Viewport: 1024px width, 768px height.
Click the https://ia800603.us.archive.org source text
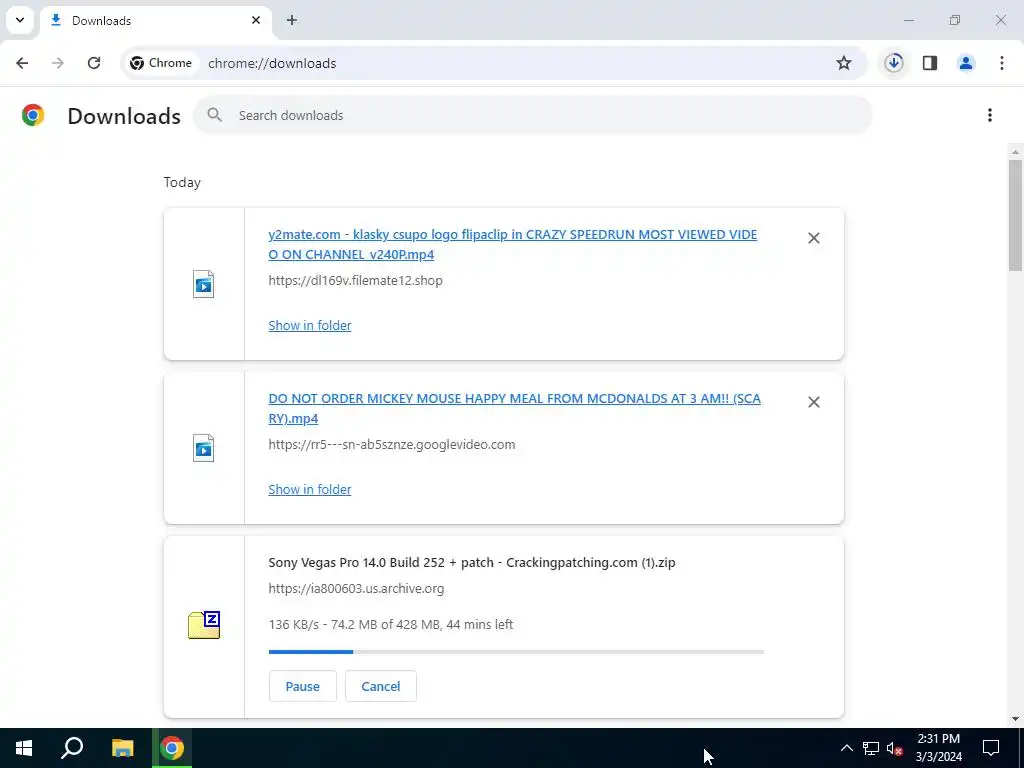click(x=356, y=588)
